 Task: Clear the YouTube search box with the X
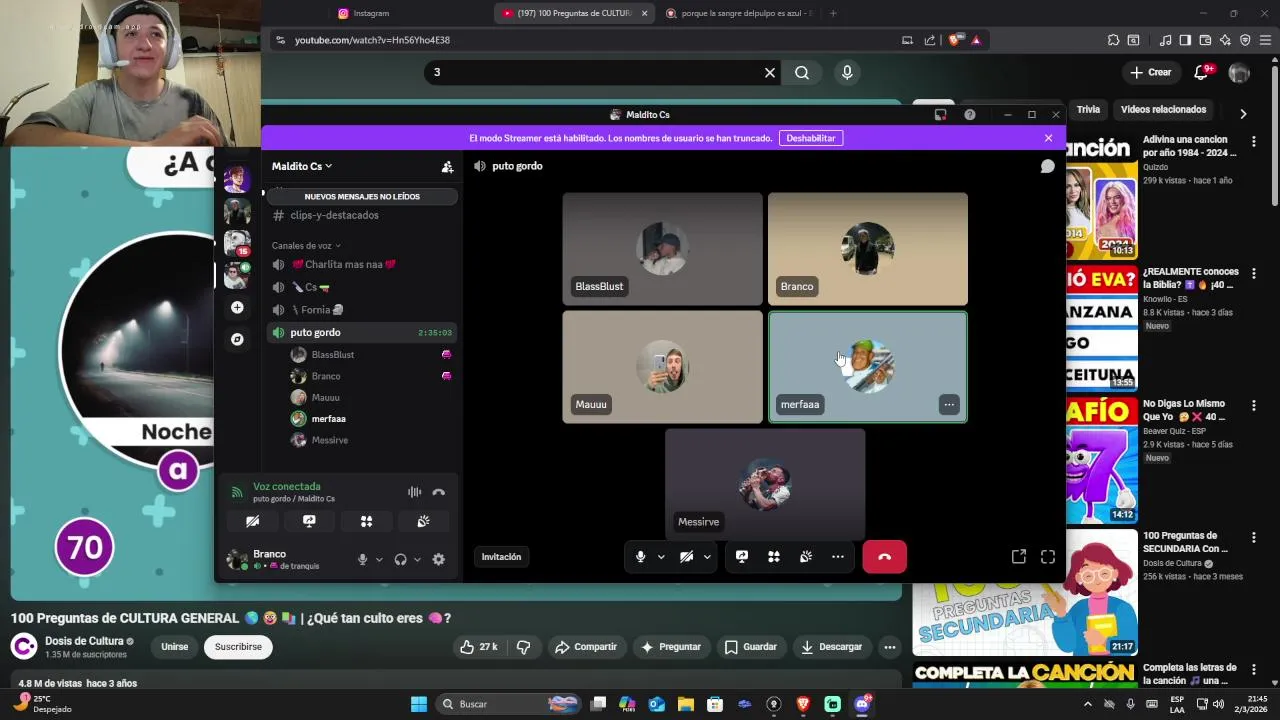coord(770,72)
